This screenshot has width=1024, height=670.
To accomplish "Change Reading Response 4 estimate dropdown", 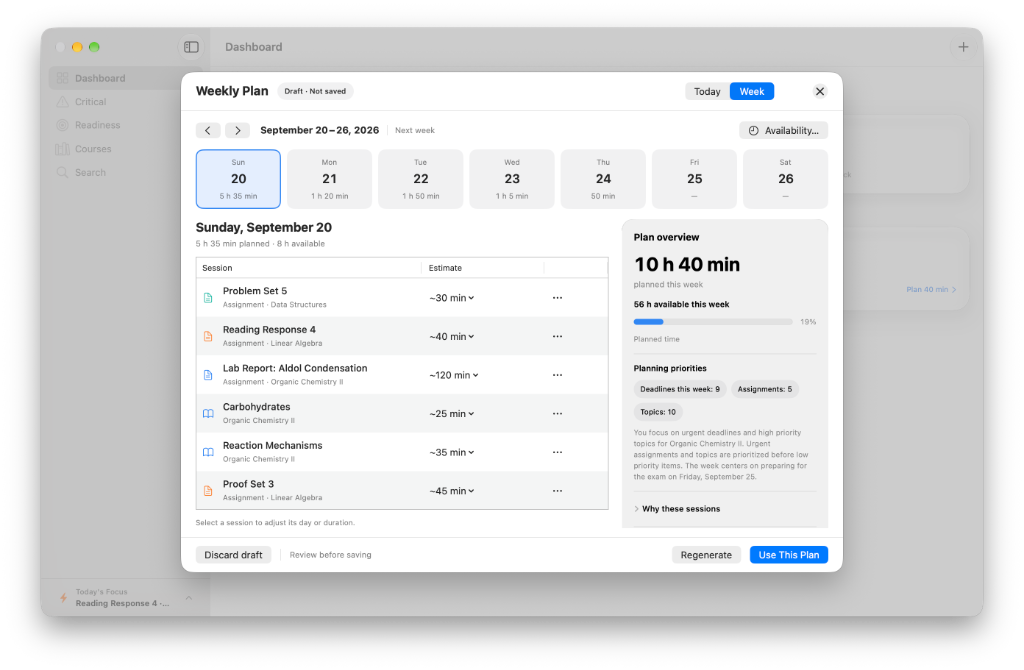I will [452, 336].
